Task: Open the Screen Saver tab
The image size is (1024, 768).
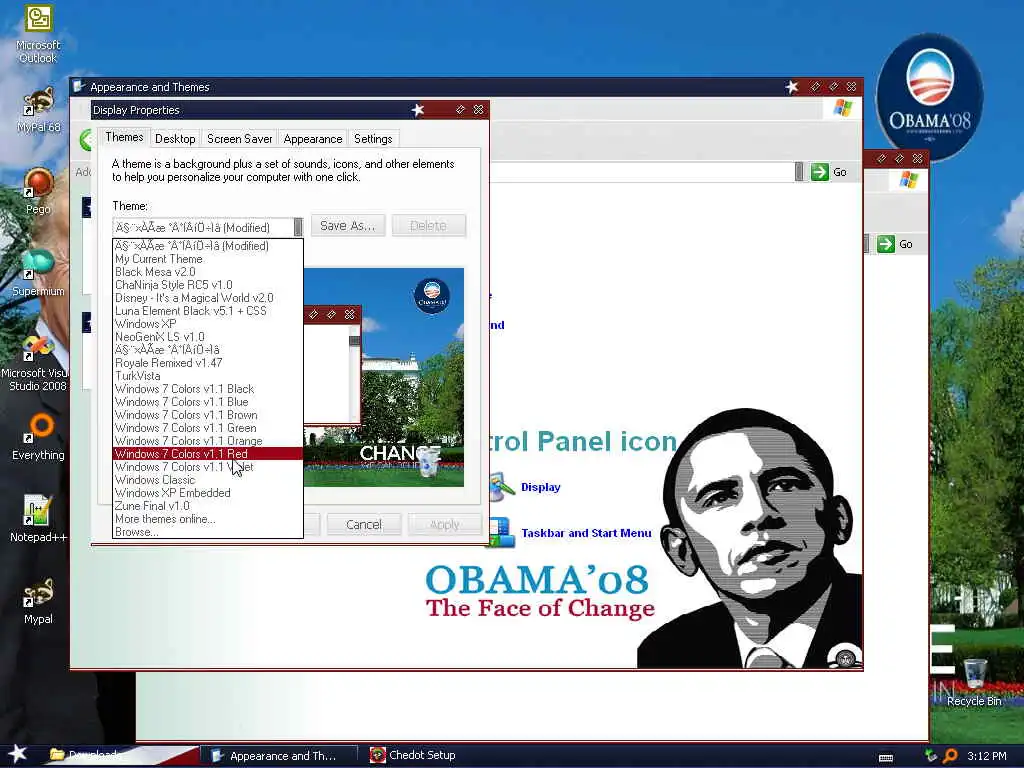Action: [240, 139]
